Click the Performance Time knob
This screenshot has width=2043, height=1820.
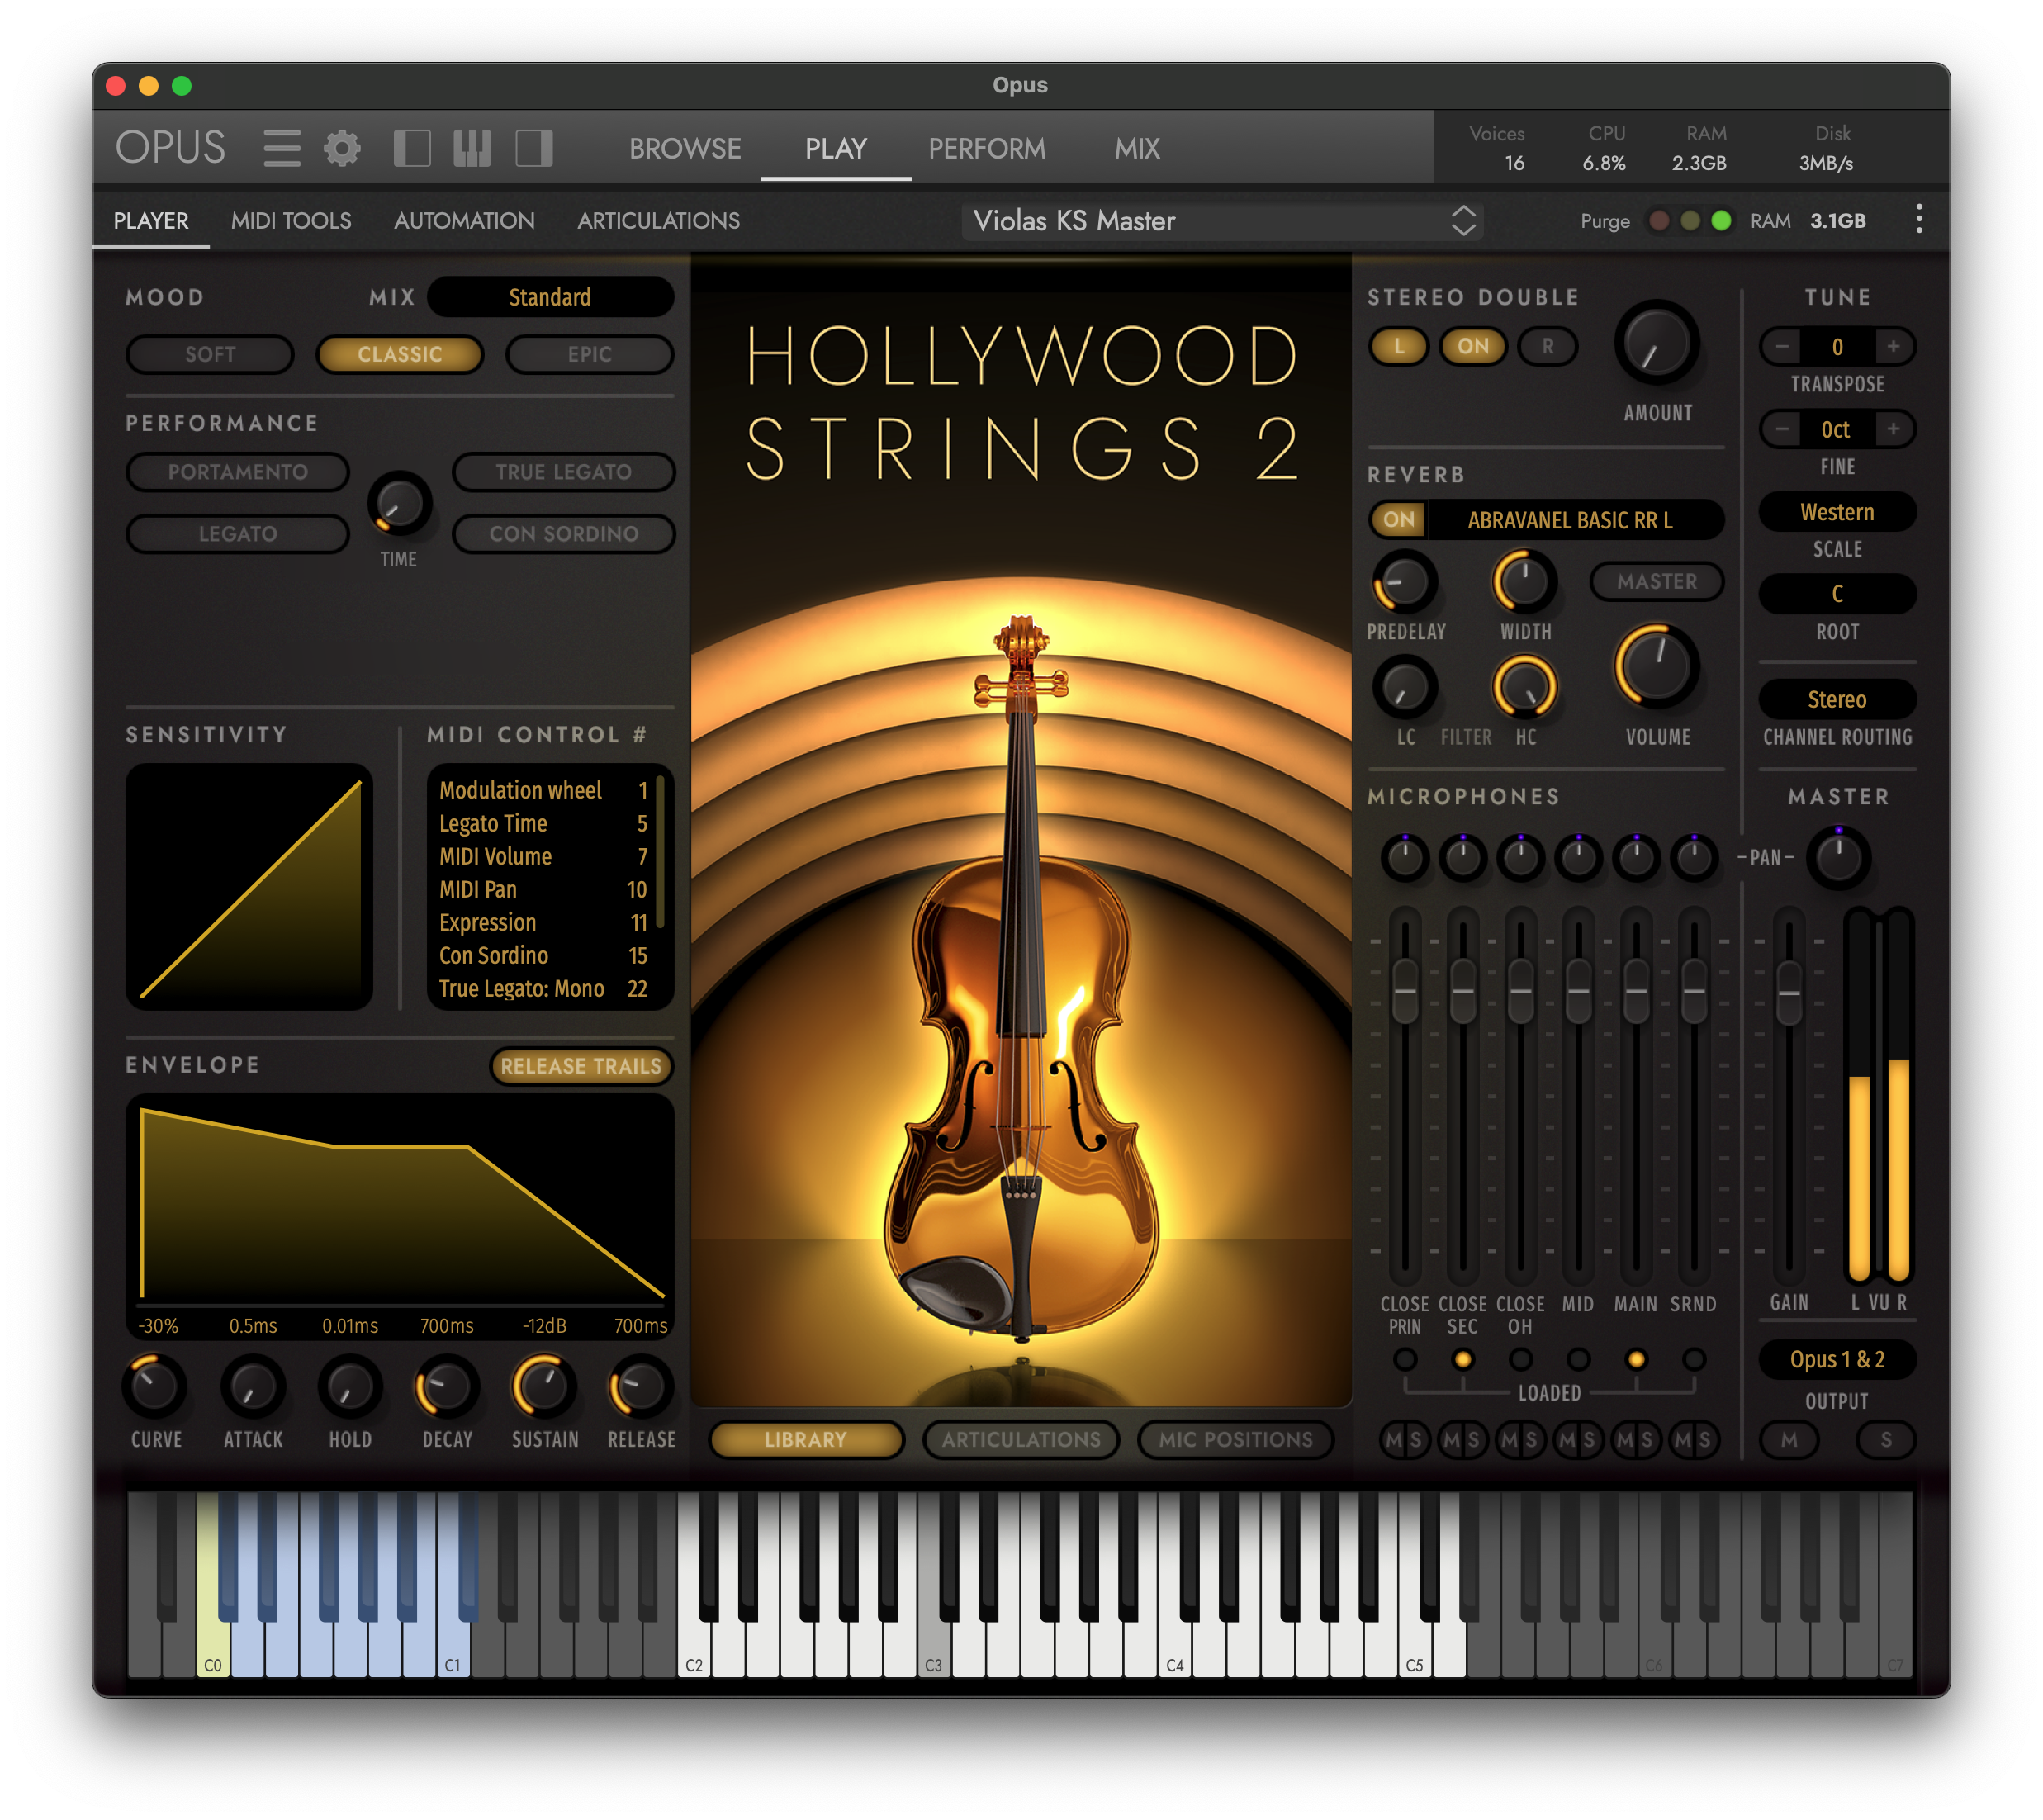399,502
